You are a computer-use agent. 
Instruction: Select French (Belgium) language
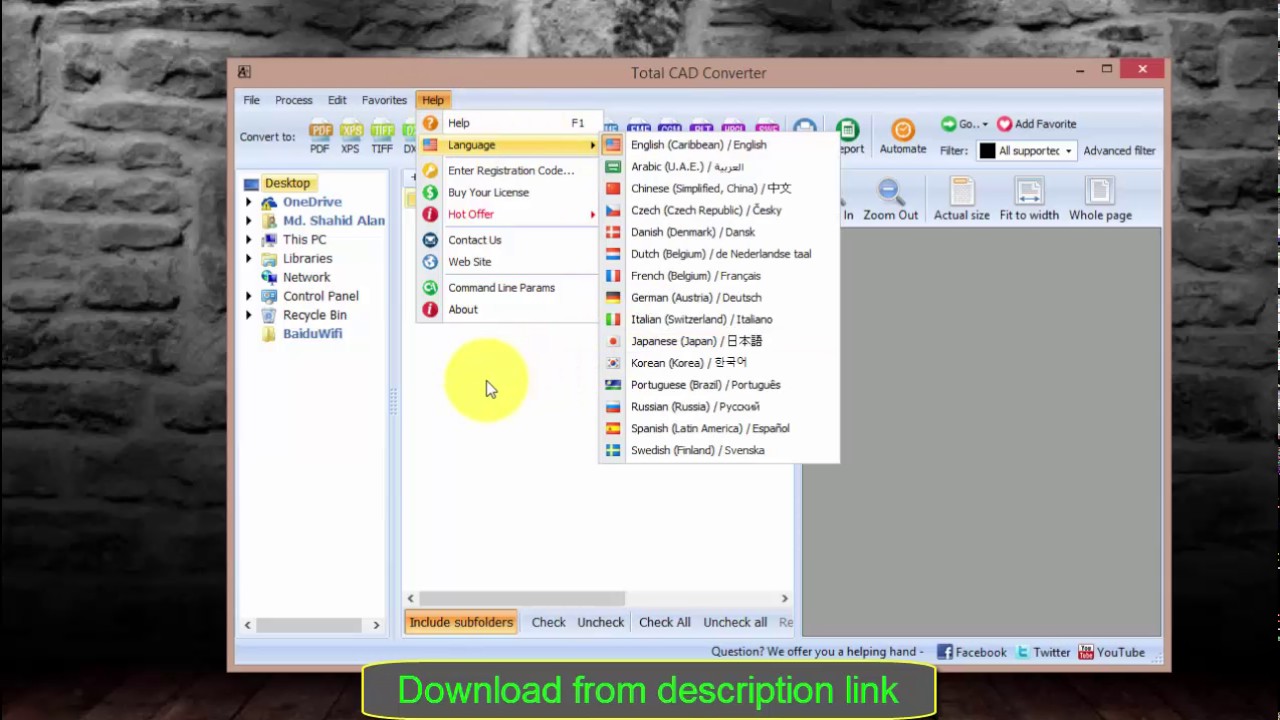click(718, 276)
